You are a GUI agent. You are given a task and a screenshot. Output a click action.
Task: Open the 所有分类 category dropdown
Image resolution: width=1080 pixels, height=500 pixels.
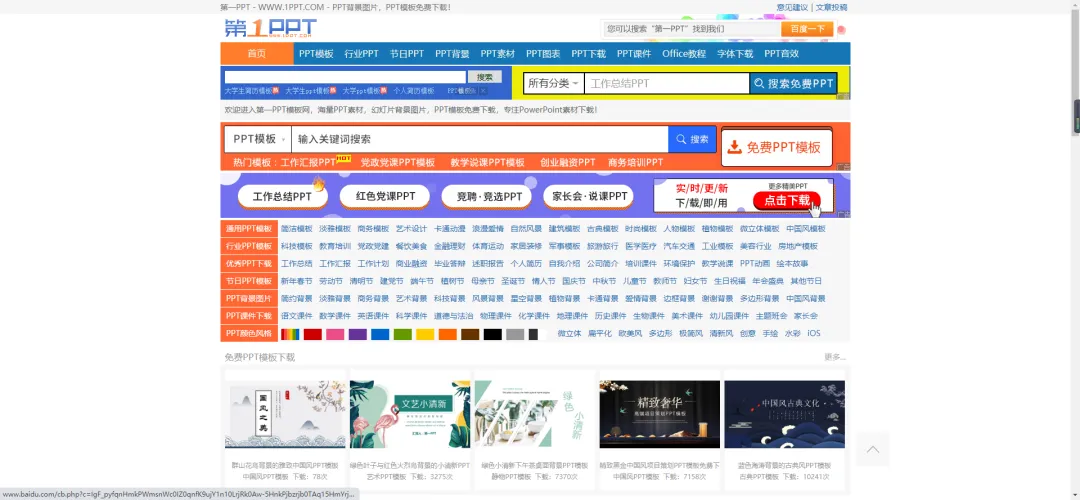pyautogui.click(x=553, y=84)
